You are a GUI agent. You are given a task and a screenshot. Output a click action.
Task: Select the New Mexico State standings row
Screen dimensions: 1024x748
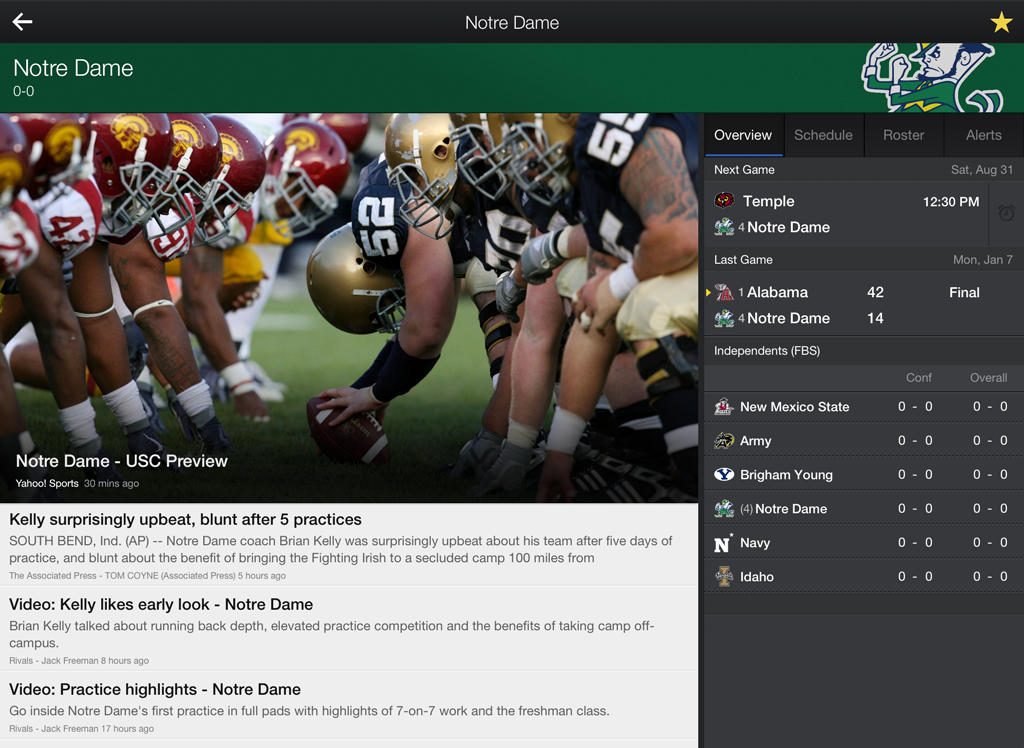click(864, 407)
